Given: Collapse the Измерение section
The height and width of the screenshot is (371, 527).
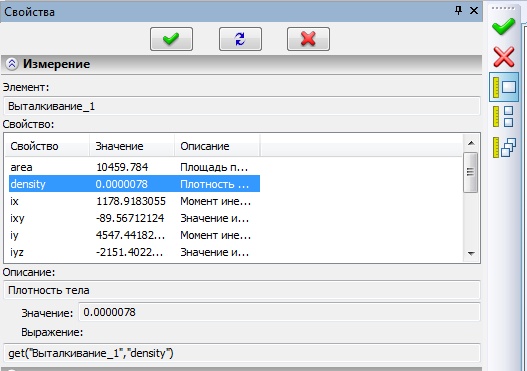Looking at the screenshot, I should [12, 64].
